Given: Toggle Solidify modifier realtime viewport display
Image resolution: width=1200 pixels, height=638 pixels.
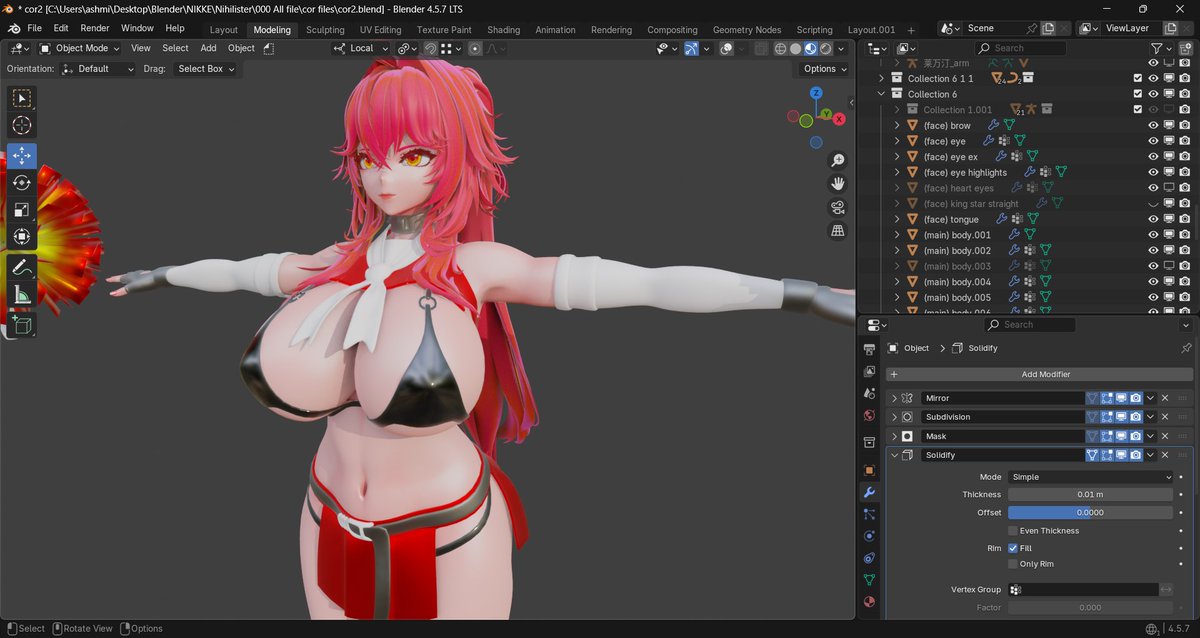Looking at the screenshot, I should (1121, 455).
